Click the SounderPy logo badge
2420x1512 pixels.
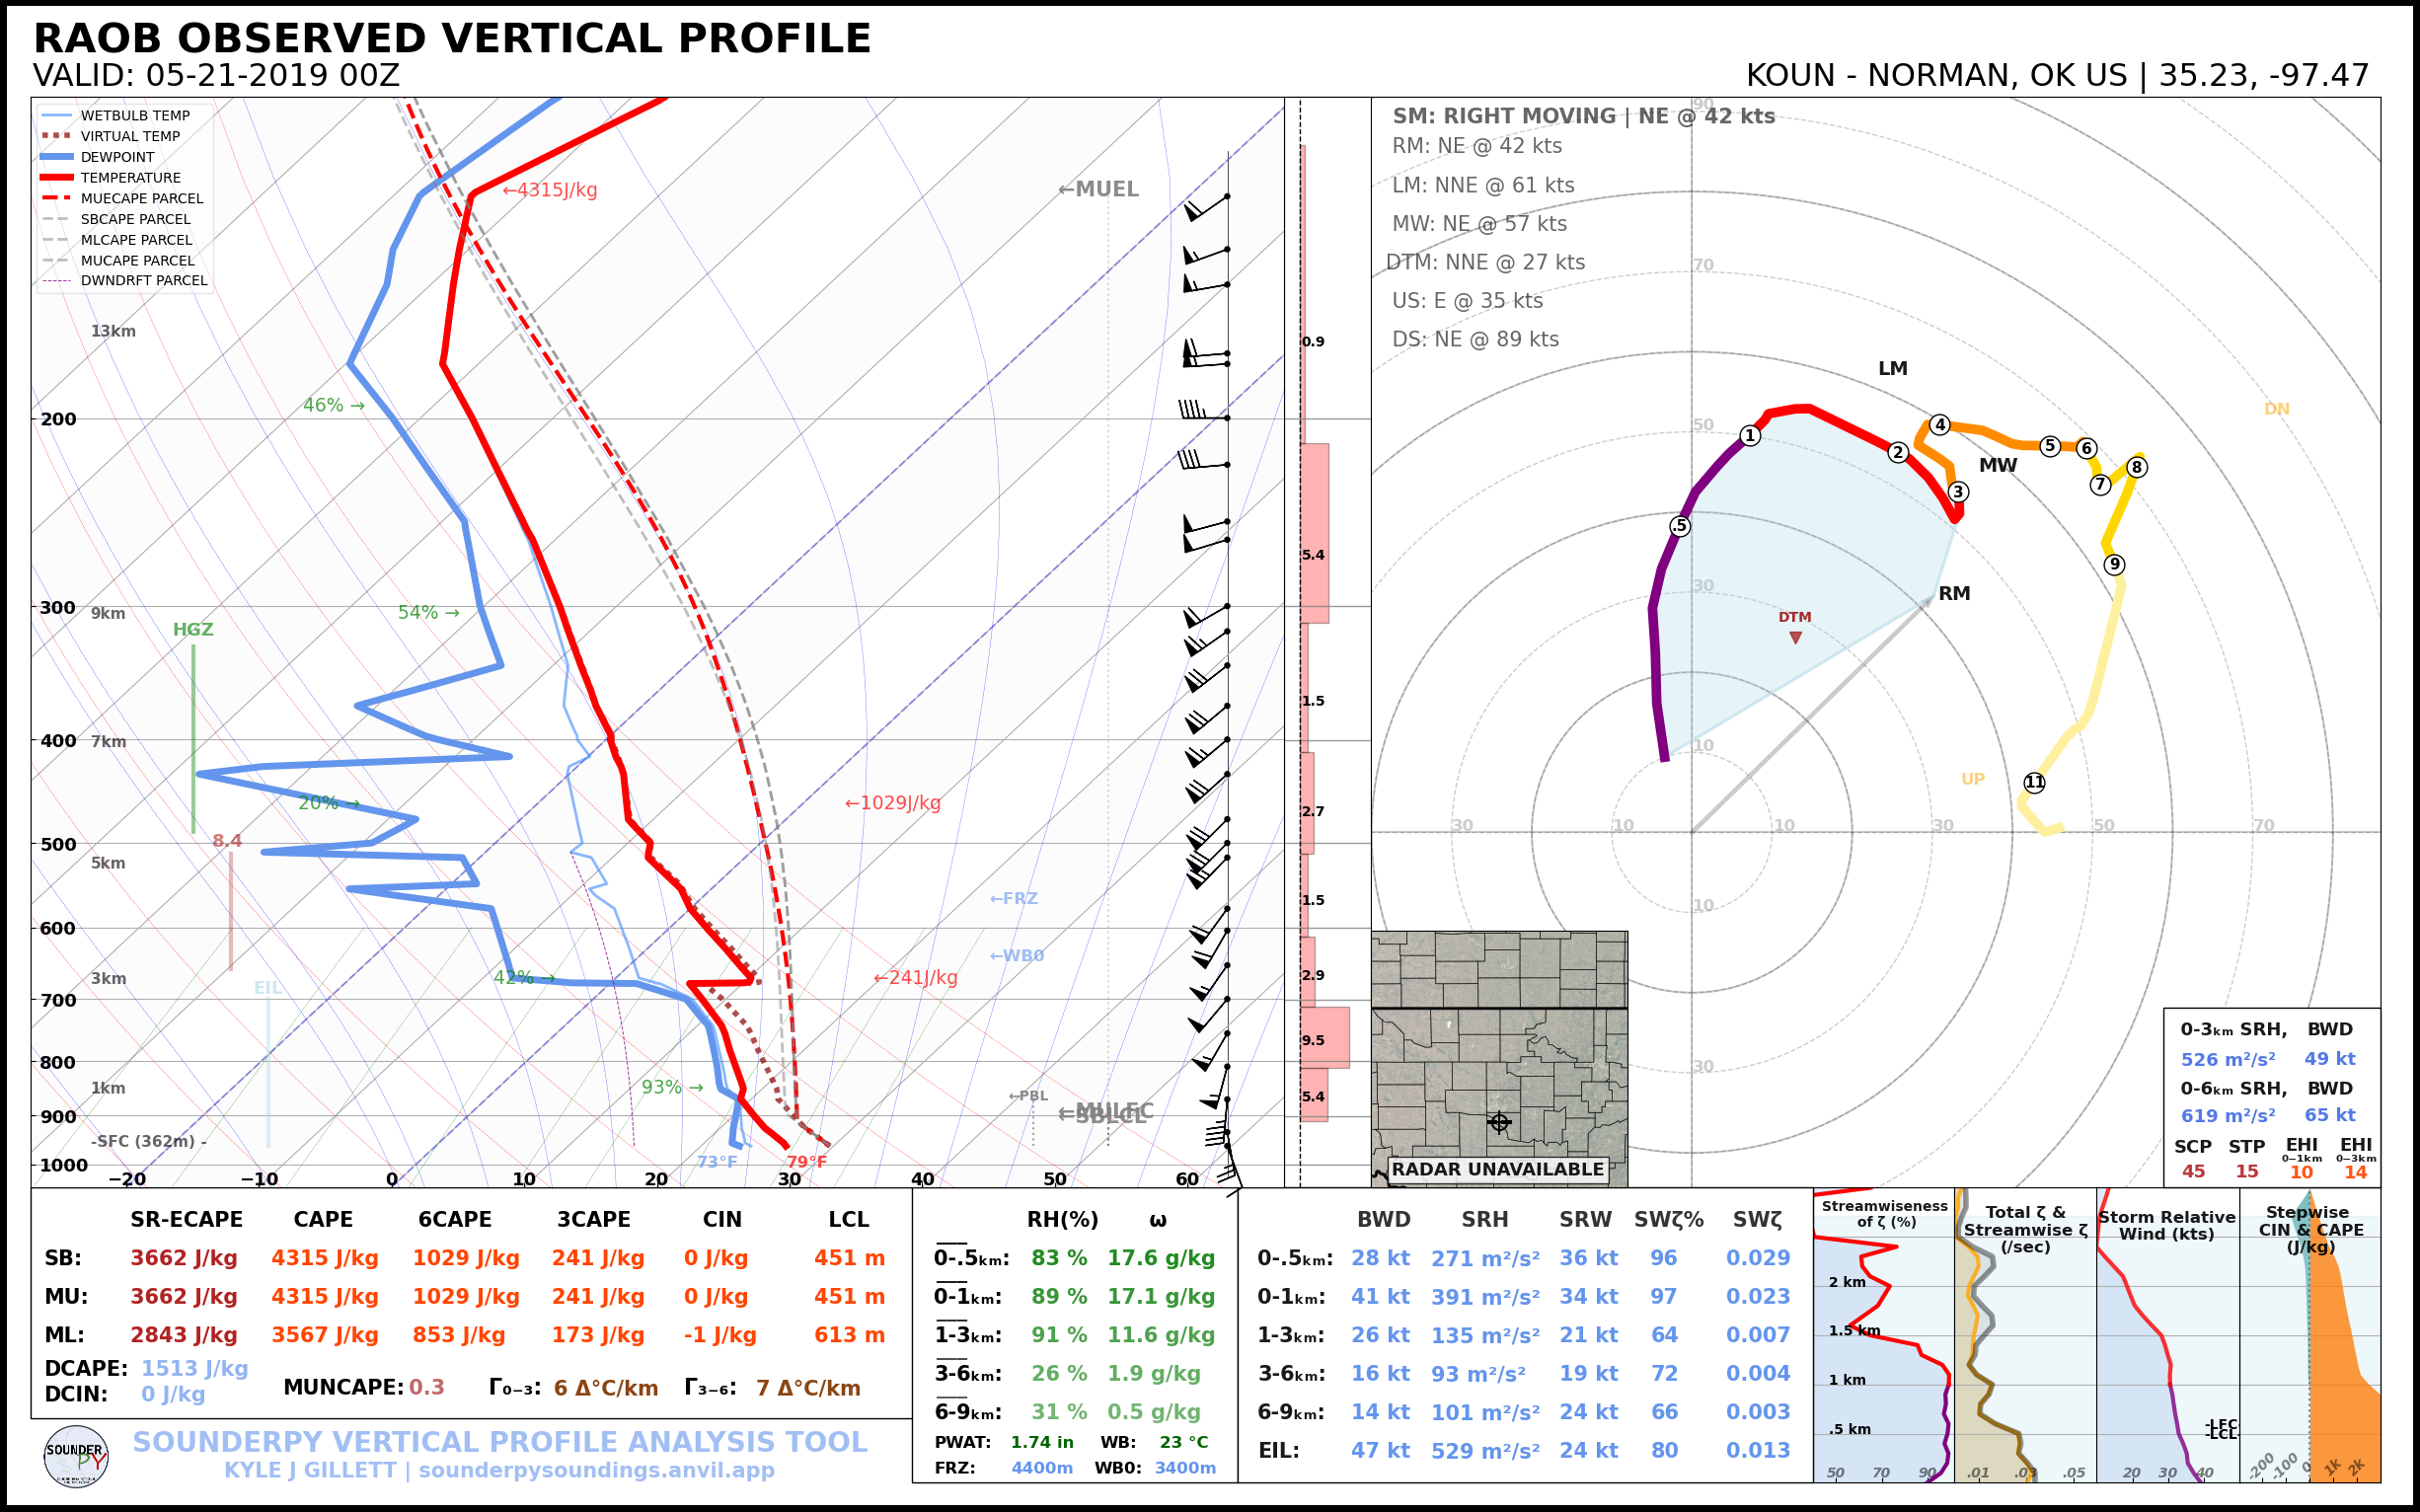click(x=76, y=1457)
